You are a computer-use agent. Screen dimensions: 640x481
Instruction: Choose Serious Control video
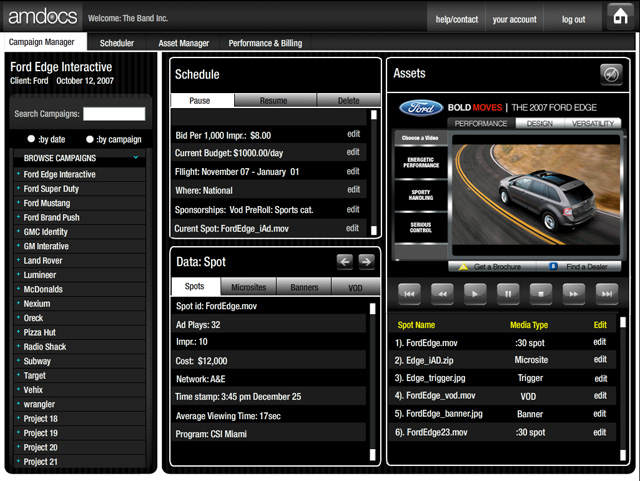[x=421, y=227]
